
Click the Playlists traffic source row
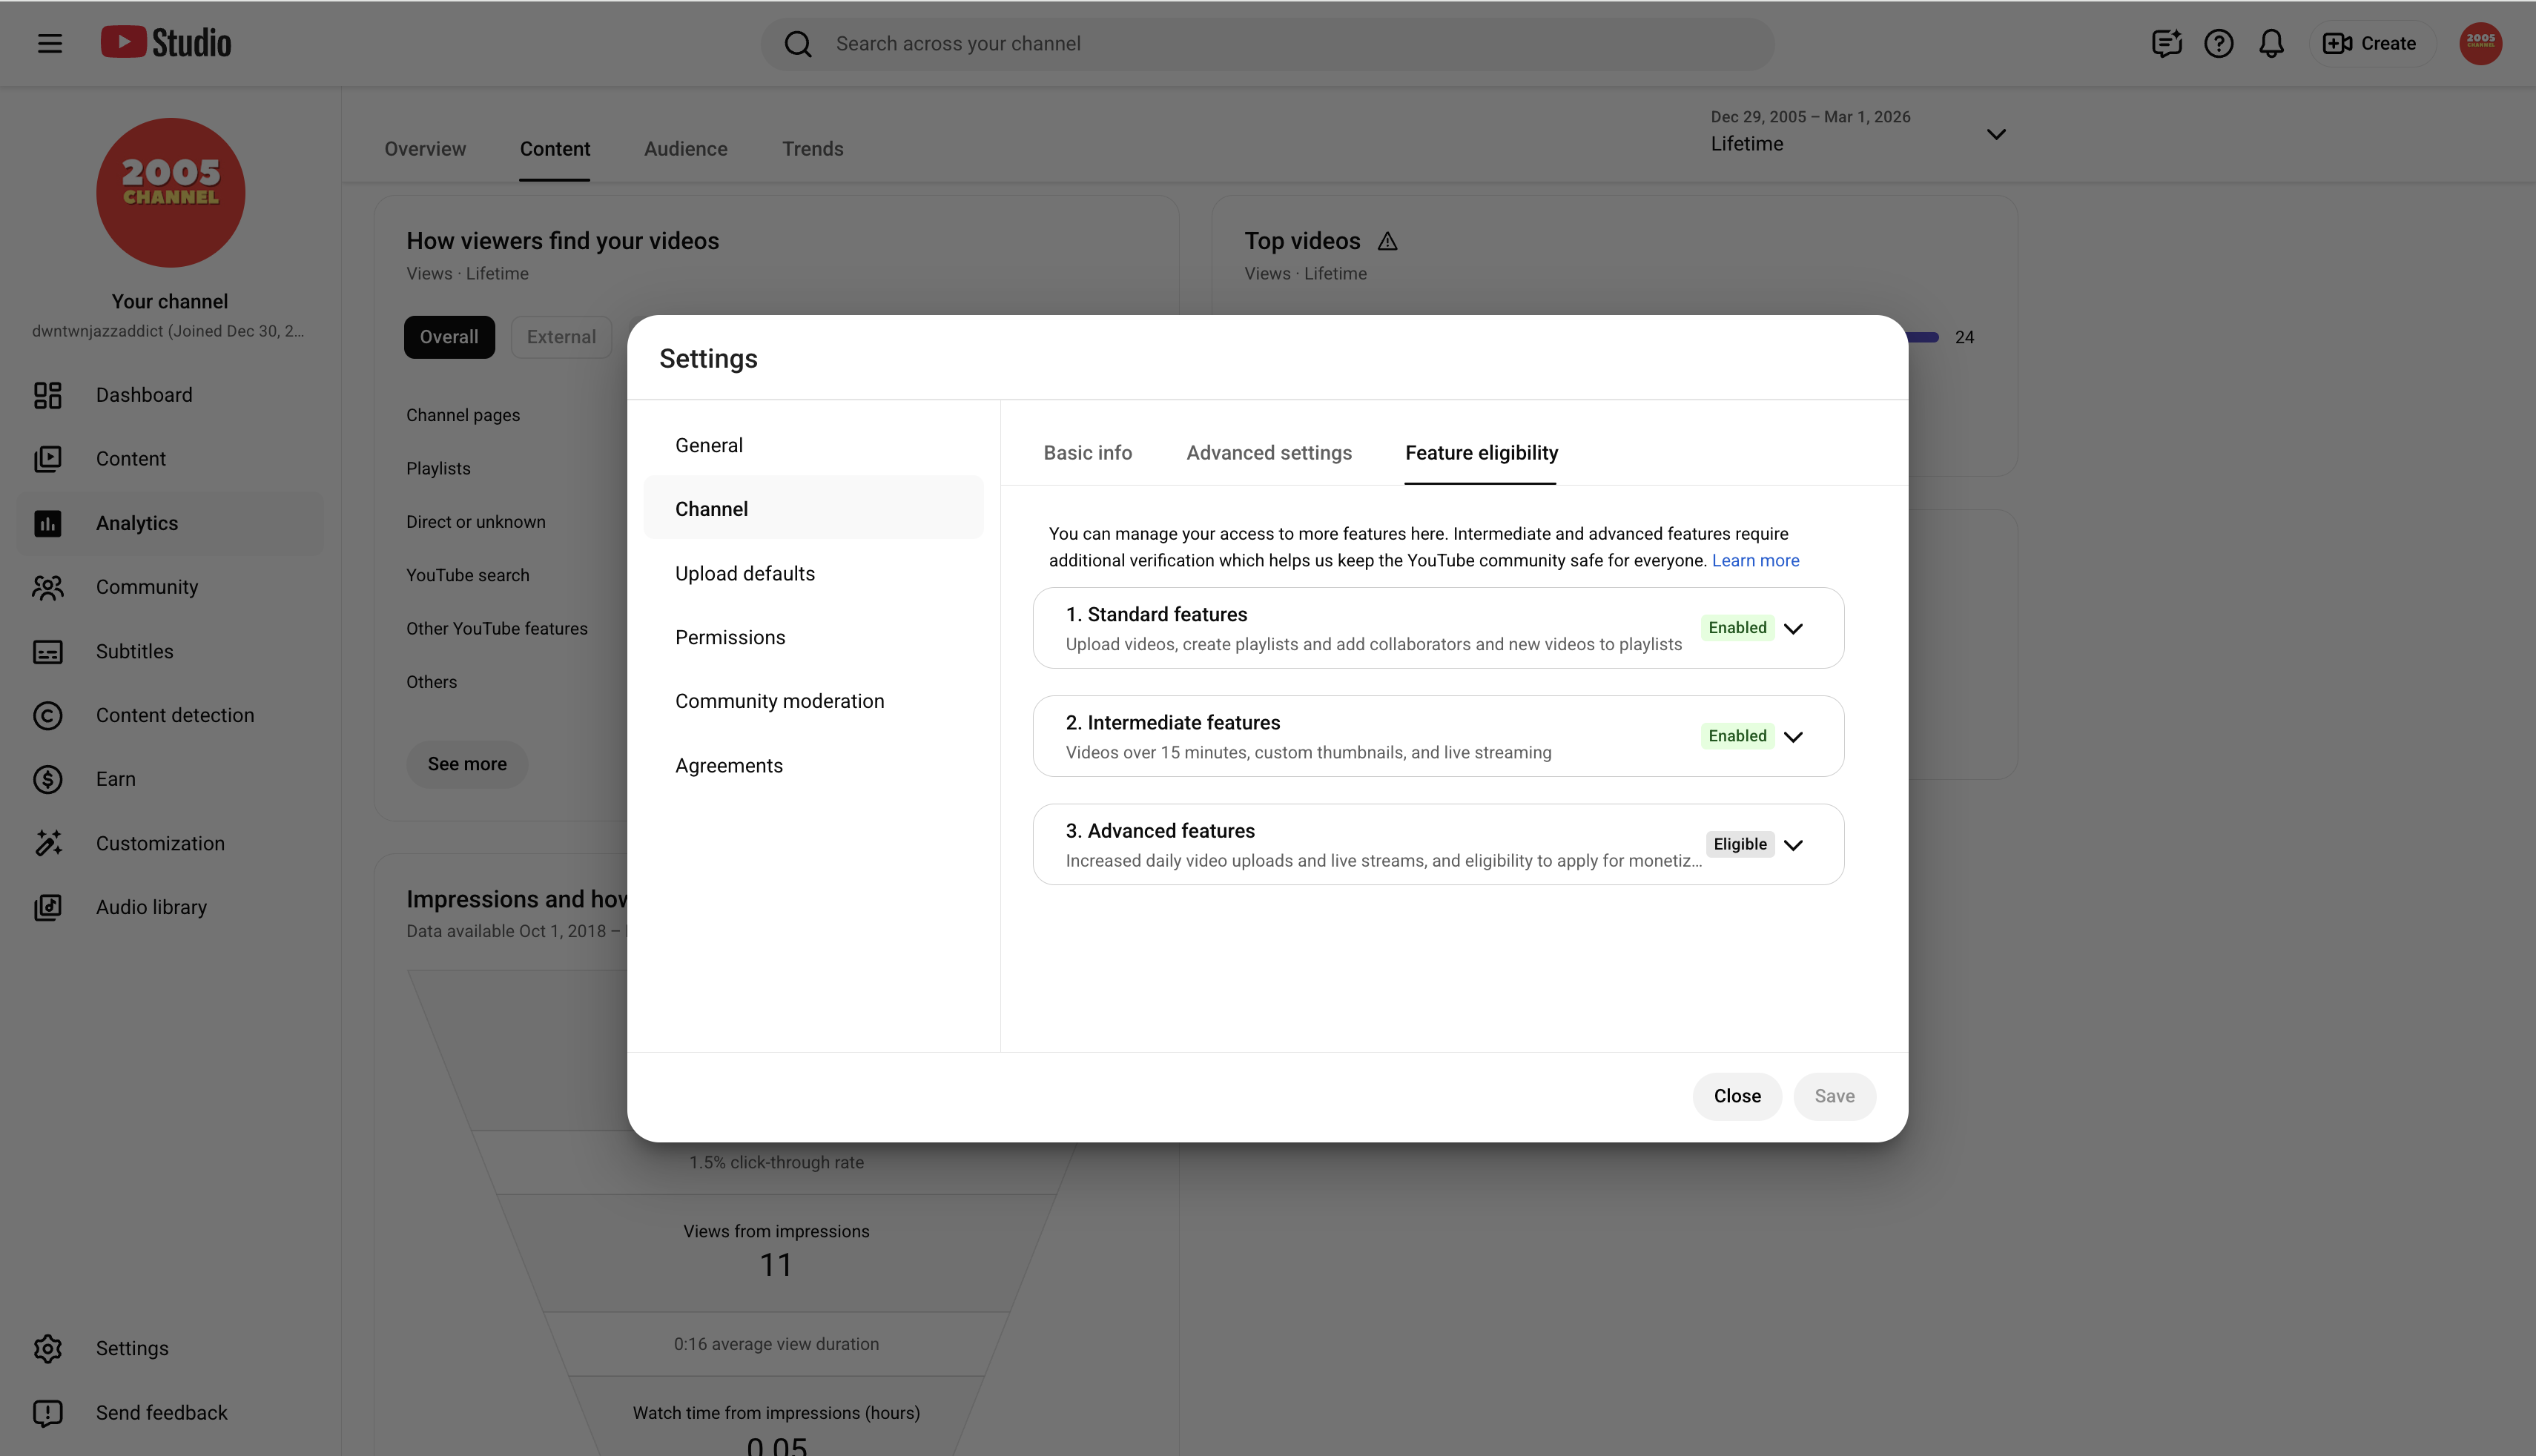tap(438, 468)
